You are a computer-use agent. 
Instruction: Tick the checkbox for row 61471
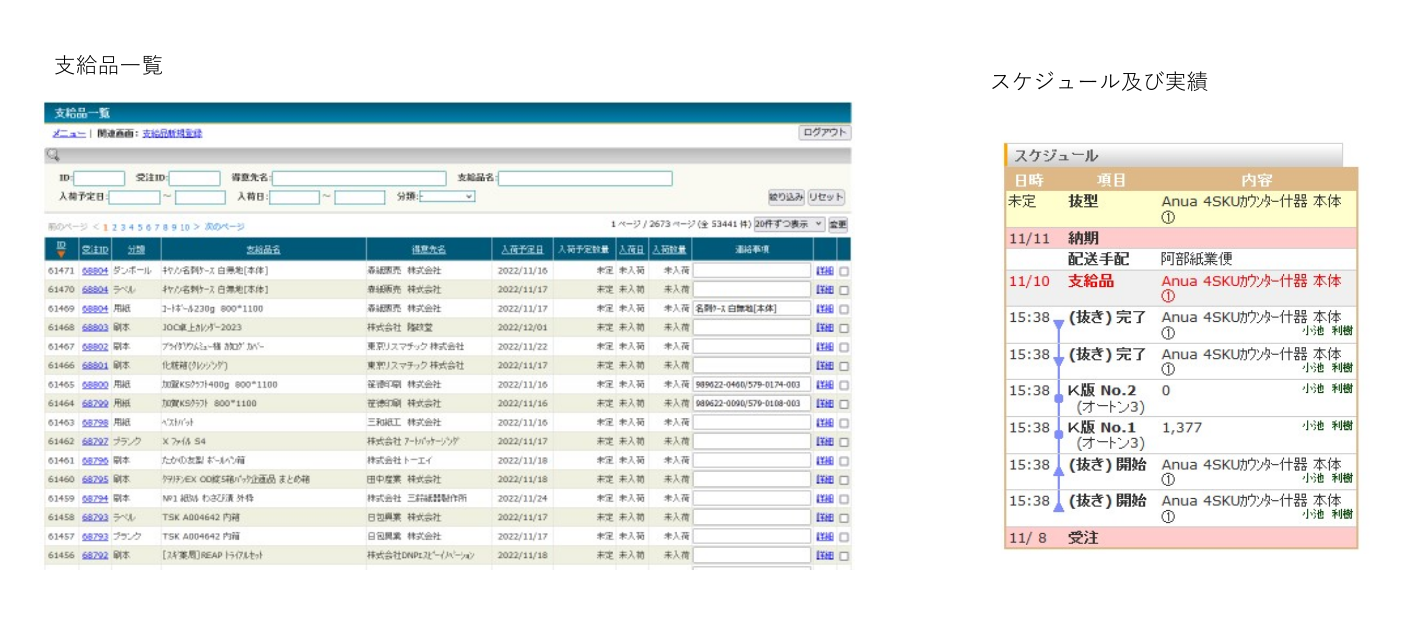pos(843,271)
